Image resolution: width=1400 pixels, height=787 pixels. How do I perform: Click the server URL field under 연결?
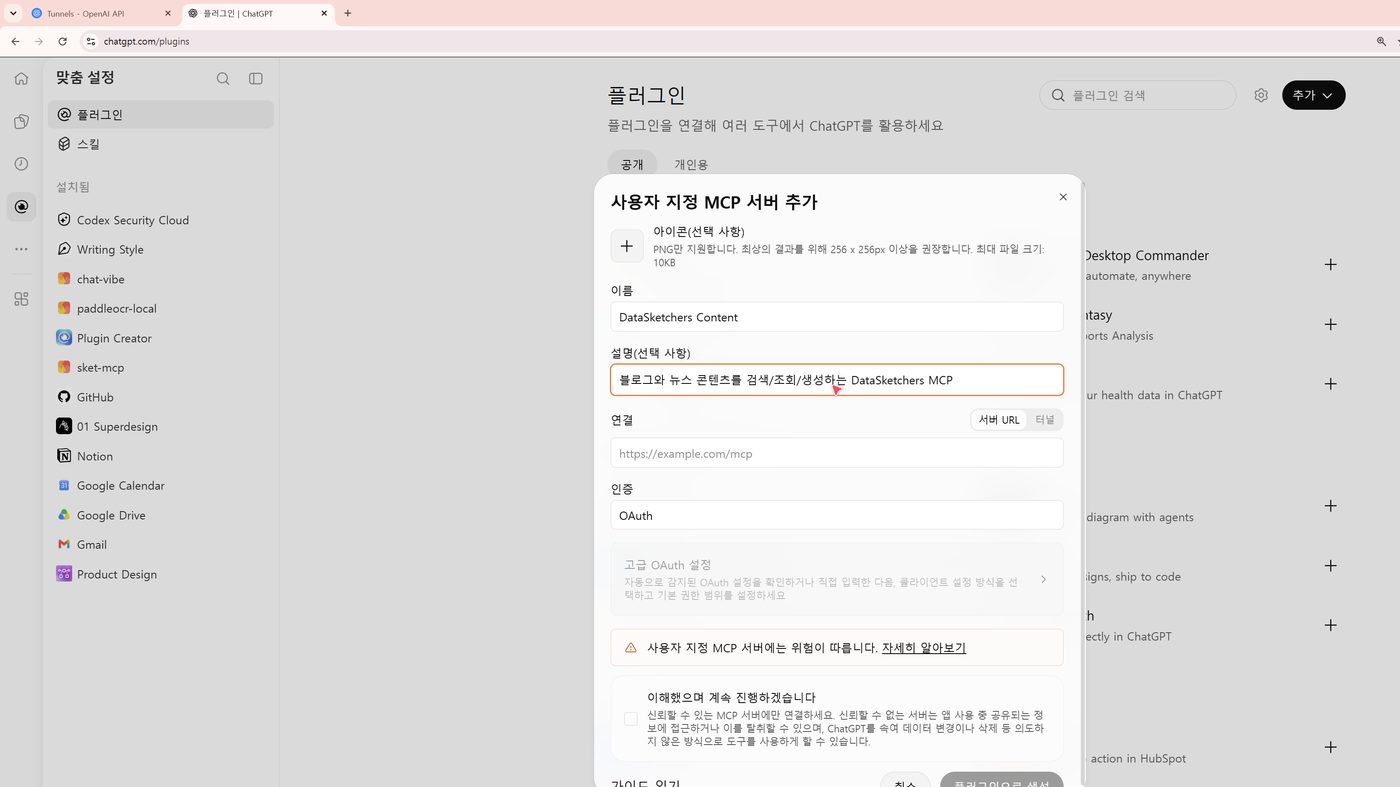coord(836,453)
